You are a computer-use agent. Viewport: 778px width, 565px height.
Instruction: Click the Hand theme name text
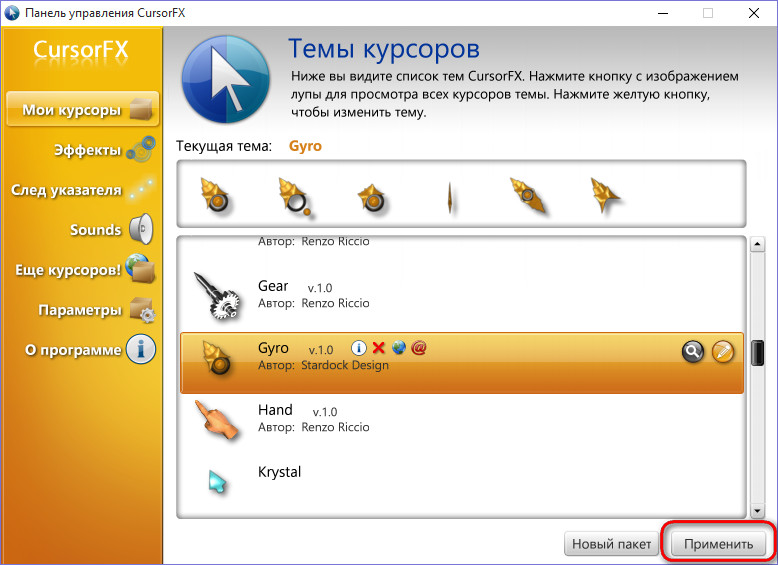[275, 410]
